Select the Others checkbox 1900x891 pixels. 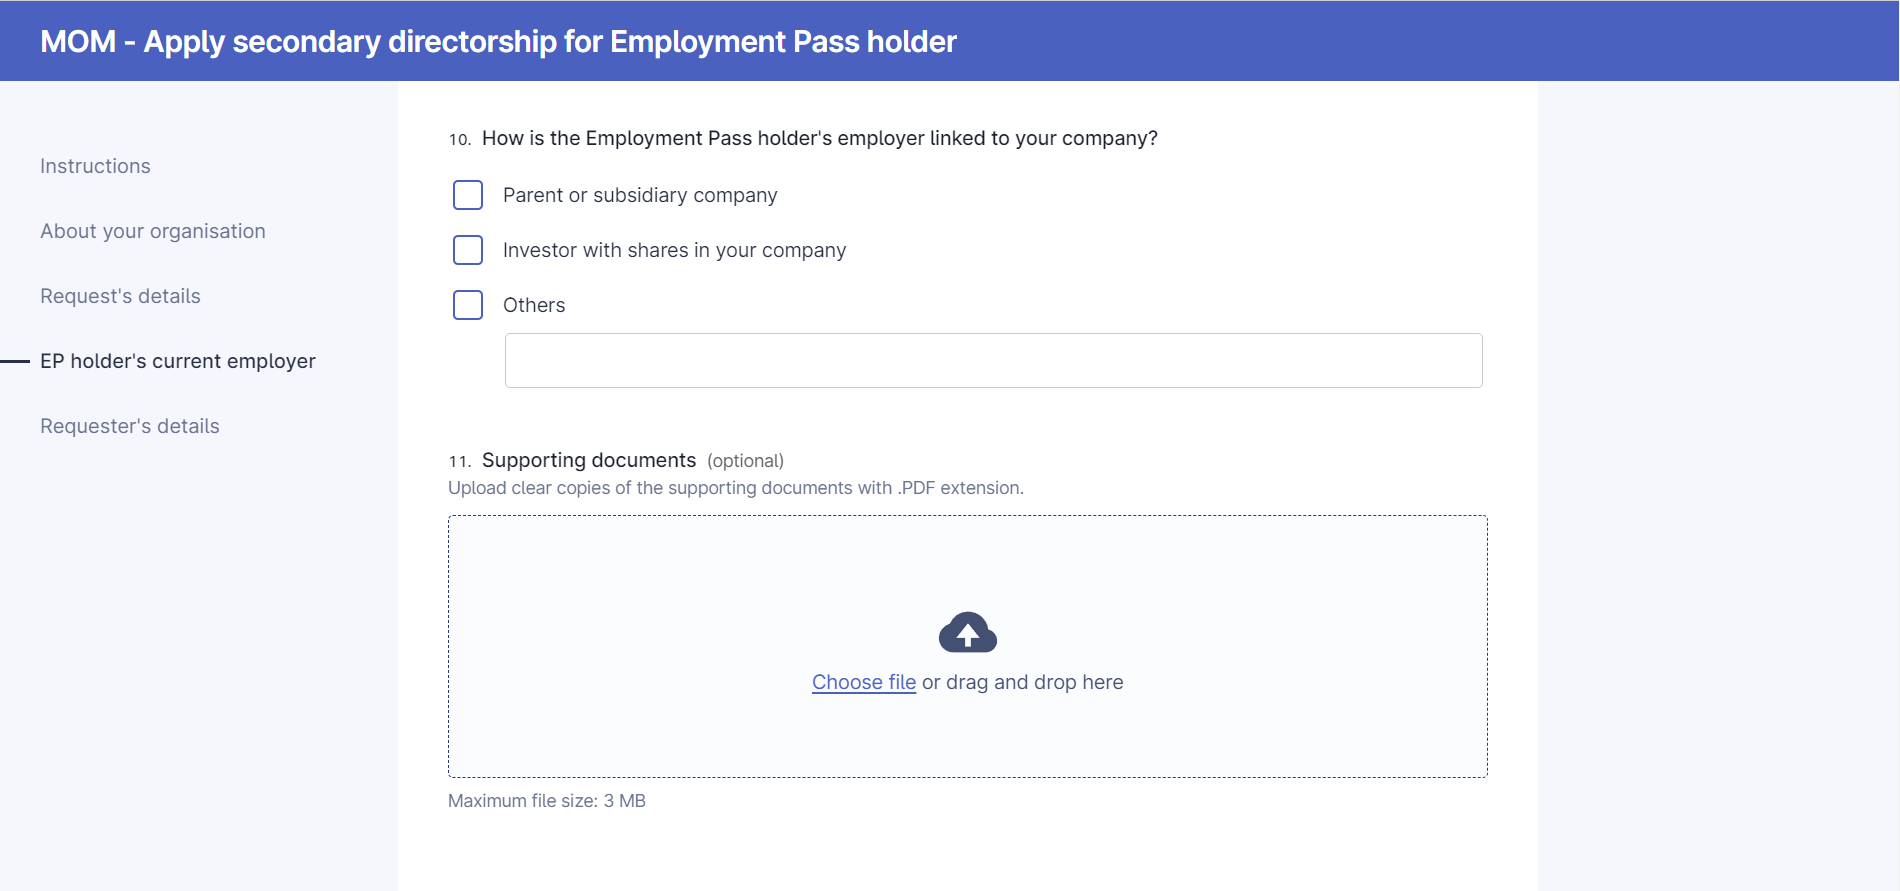(468, 305)
